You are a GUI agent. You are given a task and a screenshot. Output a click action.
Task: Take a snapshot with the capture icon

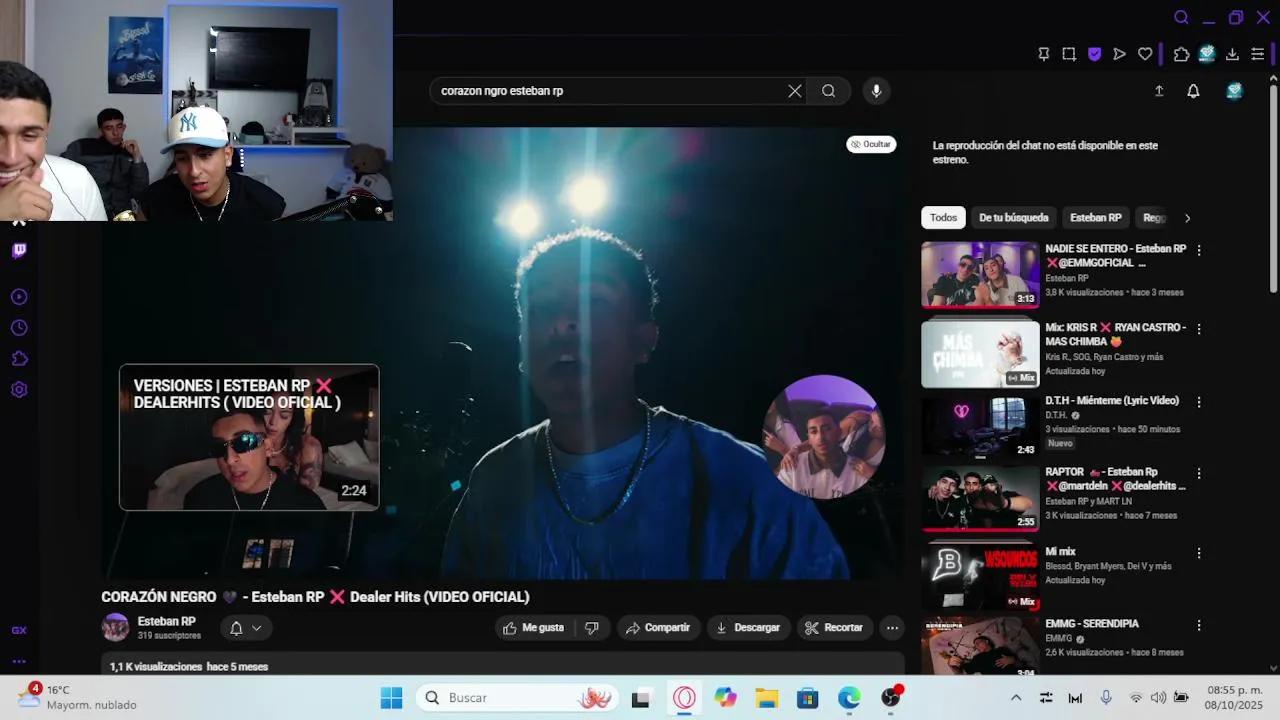(1069, 54)
